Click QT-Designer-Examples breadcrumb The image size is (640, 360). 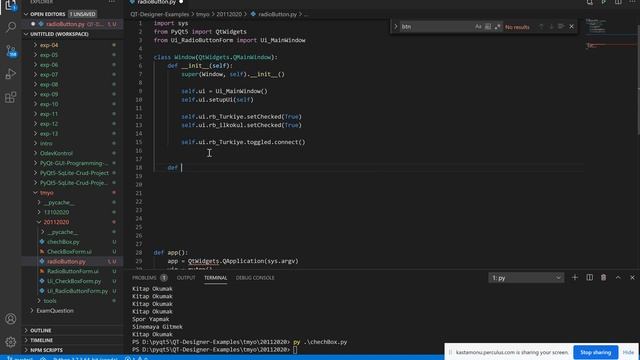point(160,14)
